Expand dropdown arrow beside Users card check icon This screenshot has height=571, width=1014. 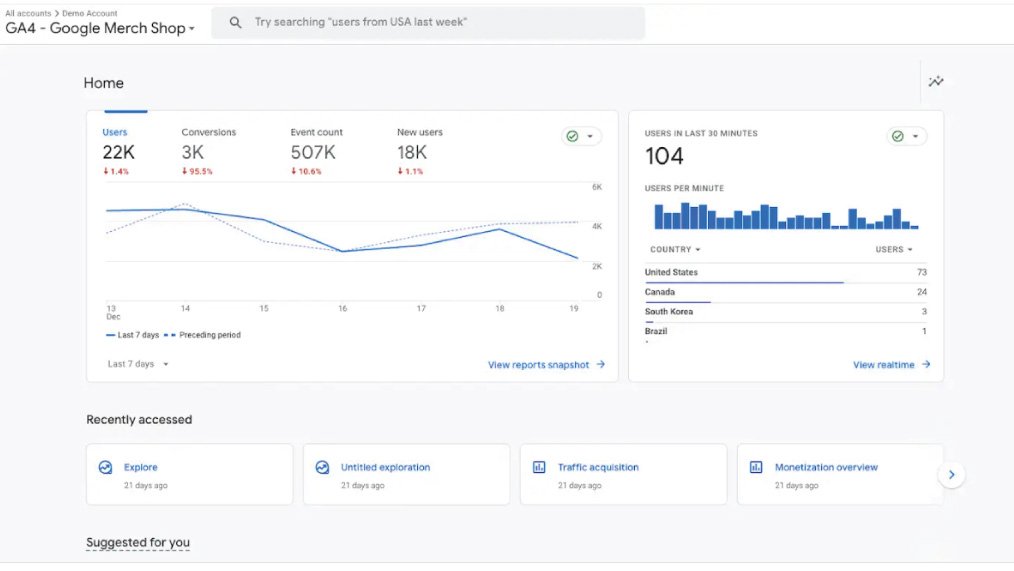[590, 136]
